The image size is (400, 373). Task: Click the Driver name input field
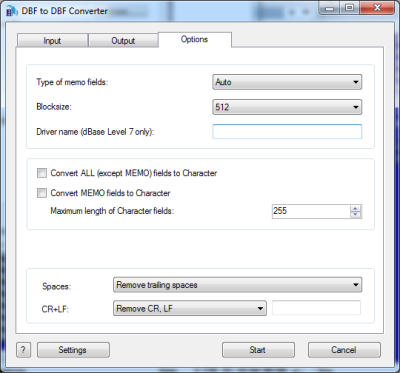[287, 132]
